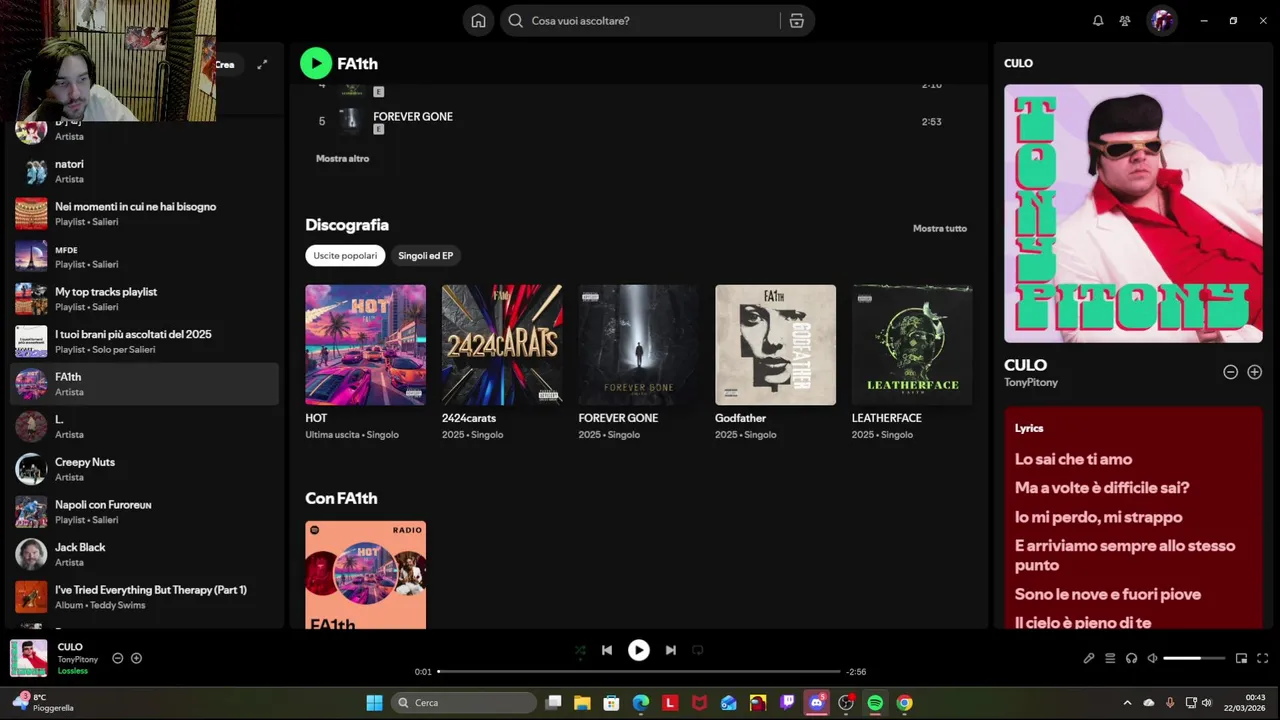
Task: Open Discord from the taskbar
Action: click(x=817, y=703)
